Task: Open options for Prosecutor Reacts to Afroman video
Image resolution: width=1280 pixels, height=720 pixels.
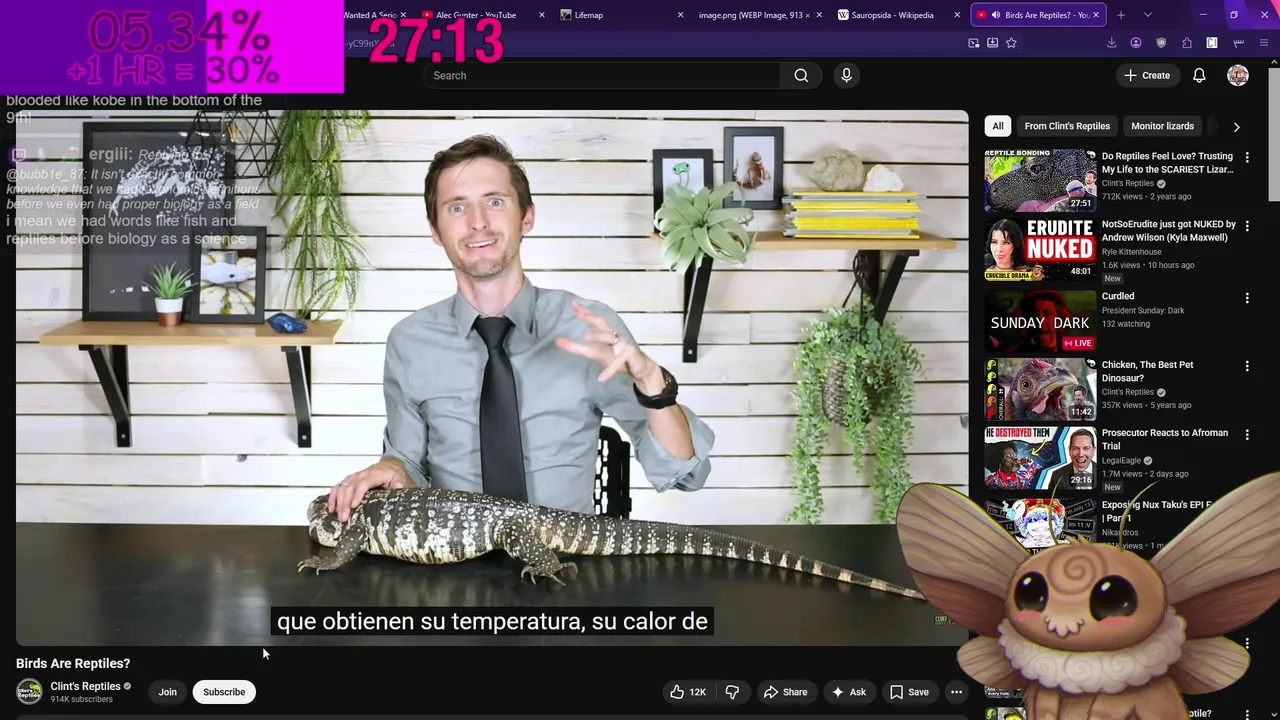Action: [x=1247, y=435]
